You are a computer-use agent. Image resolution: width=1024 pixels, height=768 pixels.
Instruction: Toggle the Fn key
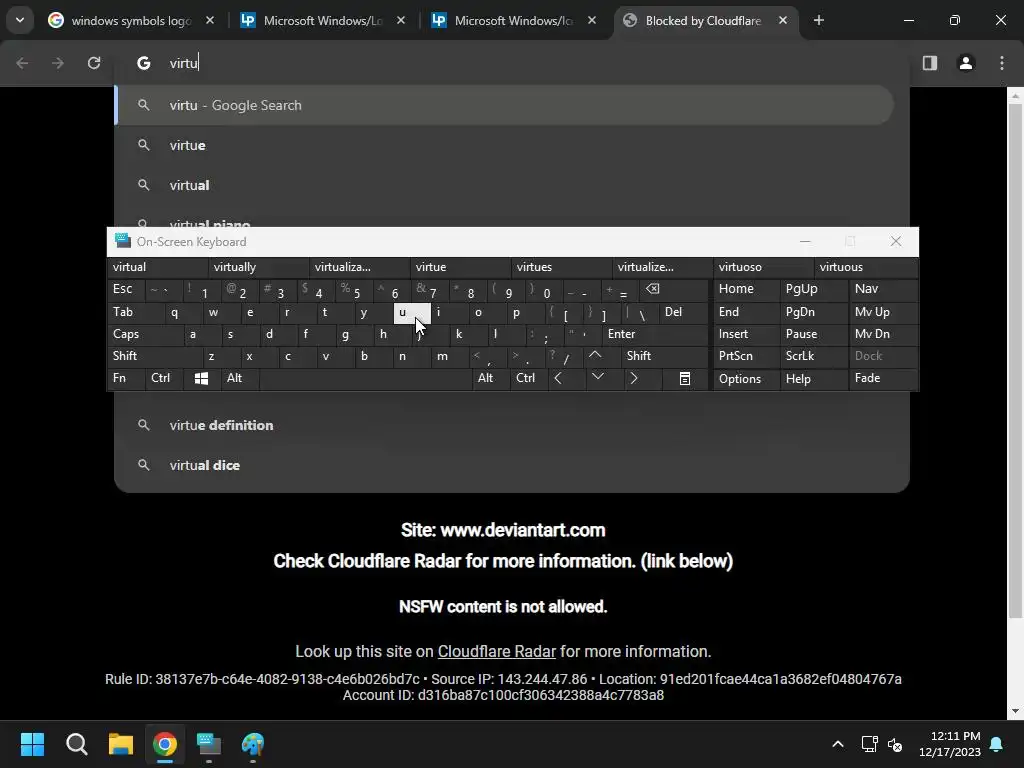125,378
